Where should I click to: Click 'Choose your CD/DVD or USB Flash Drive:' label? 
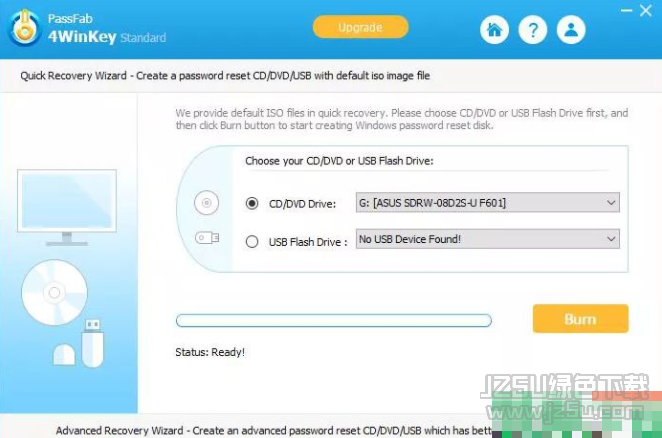tap(339, 161)
